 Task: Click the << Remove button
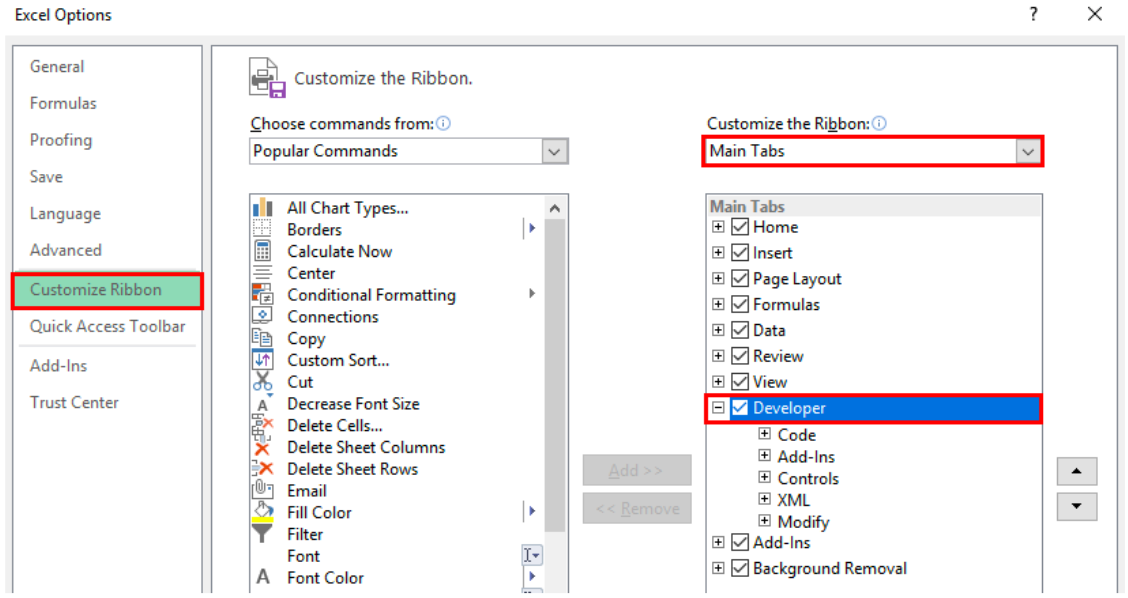[637, 509]
